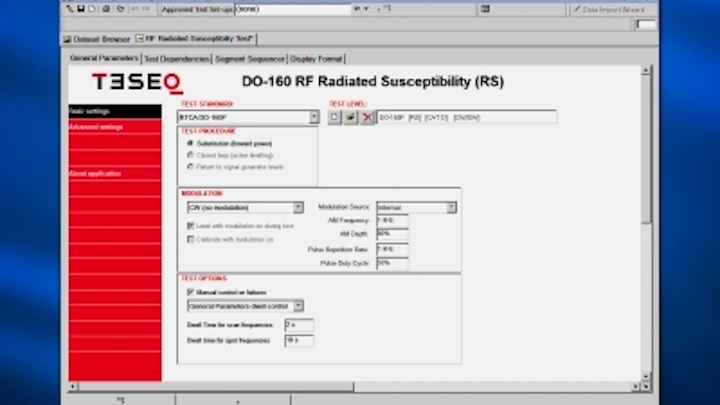Select Substitution (forward power) radio button
720x405 pixels.
[190, 143]
